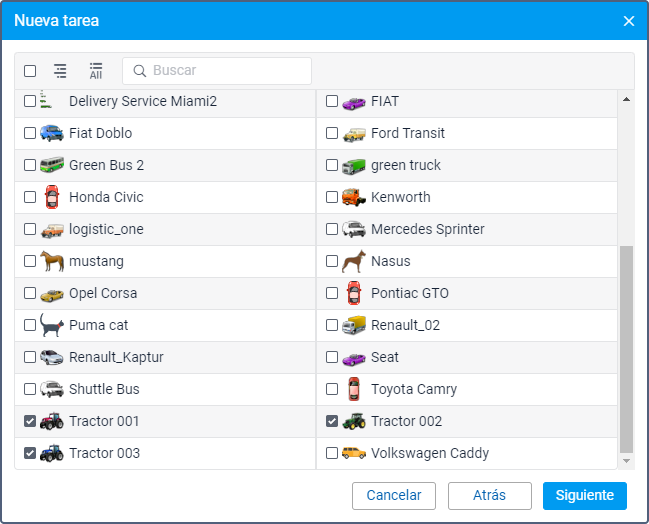Tick the Mercedes Sprinter checkbox

(x=332, y=229)
